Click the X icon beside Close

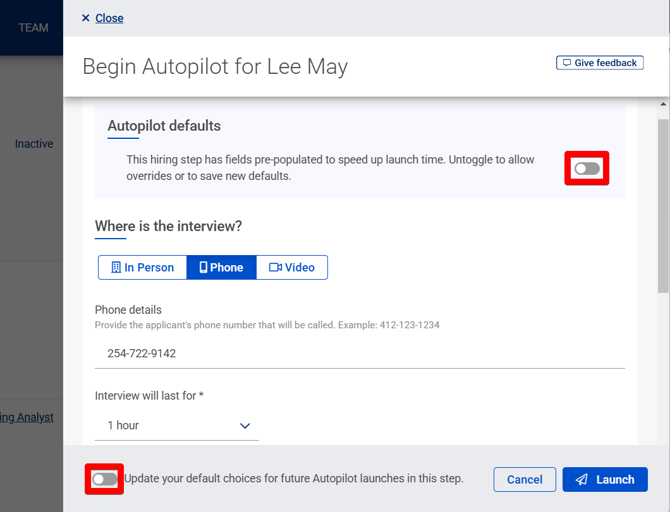tap(86, 18)
